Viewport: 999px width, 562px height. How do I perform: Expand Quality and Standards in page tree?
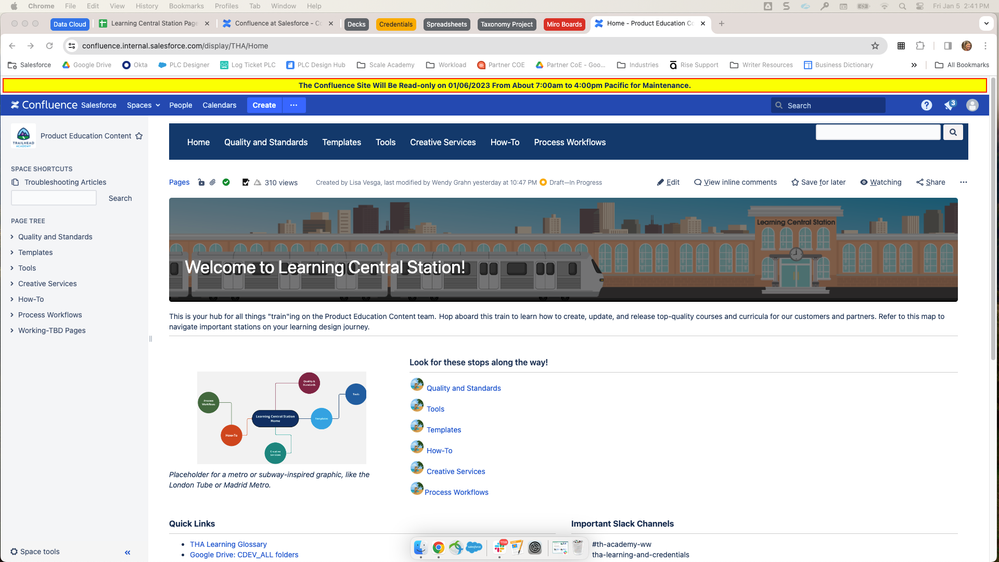point(12,236)
